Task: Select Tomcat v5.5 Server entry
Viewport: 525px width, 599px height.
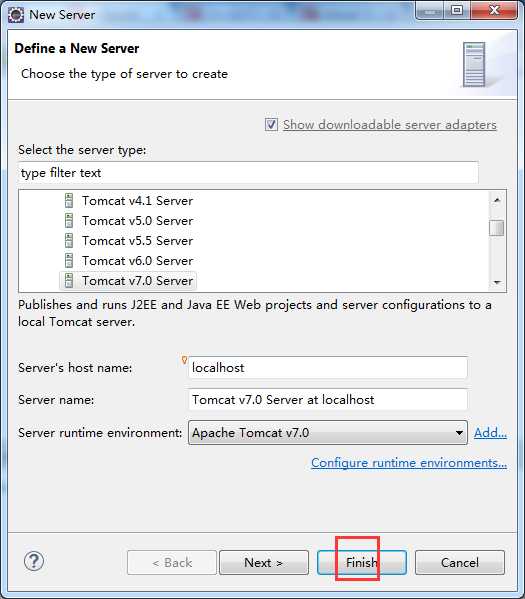Action: [138, 241]
